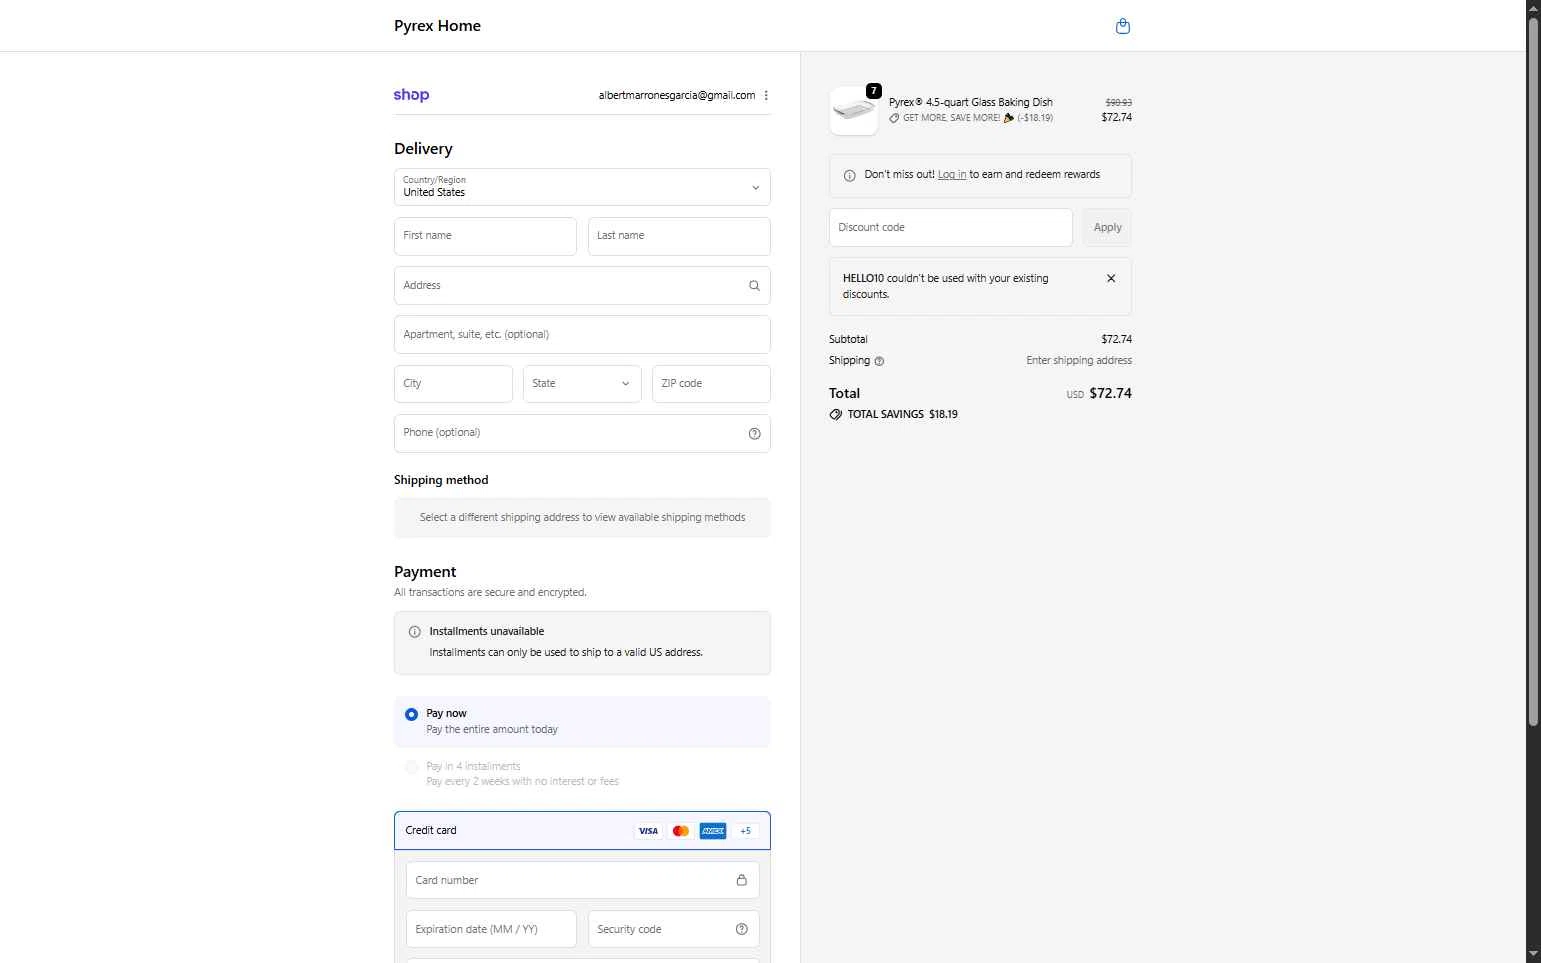Click the Apartment, suite field
Viewport: 1541px width, 963px height.
582,335
